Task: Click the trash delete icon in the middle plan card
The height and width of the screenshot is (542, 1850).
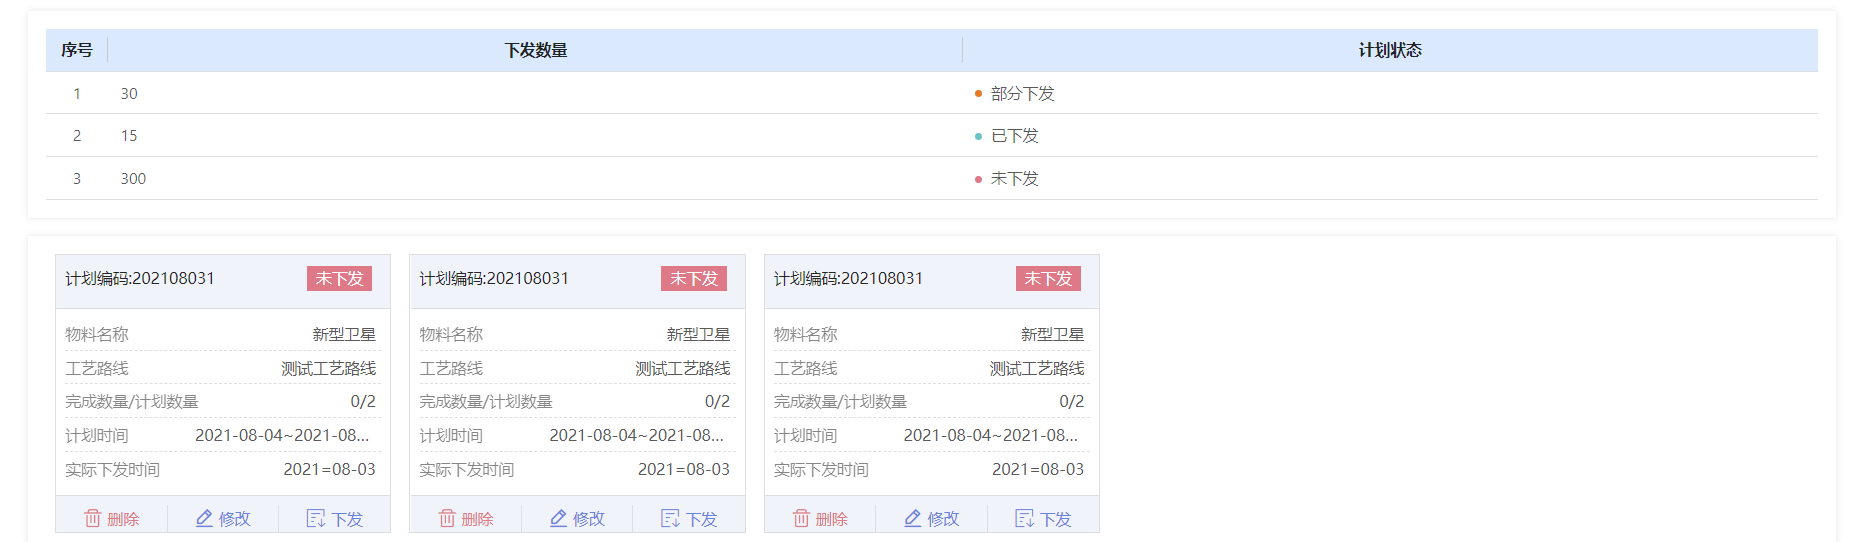Action: [x=447, y=518]
